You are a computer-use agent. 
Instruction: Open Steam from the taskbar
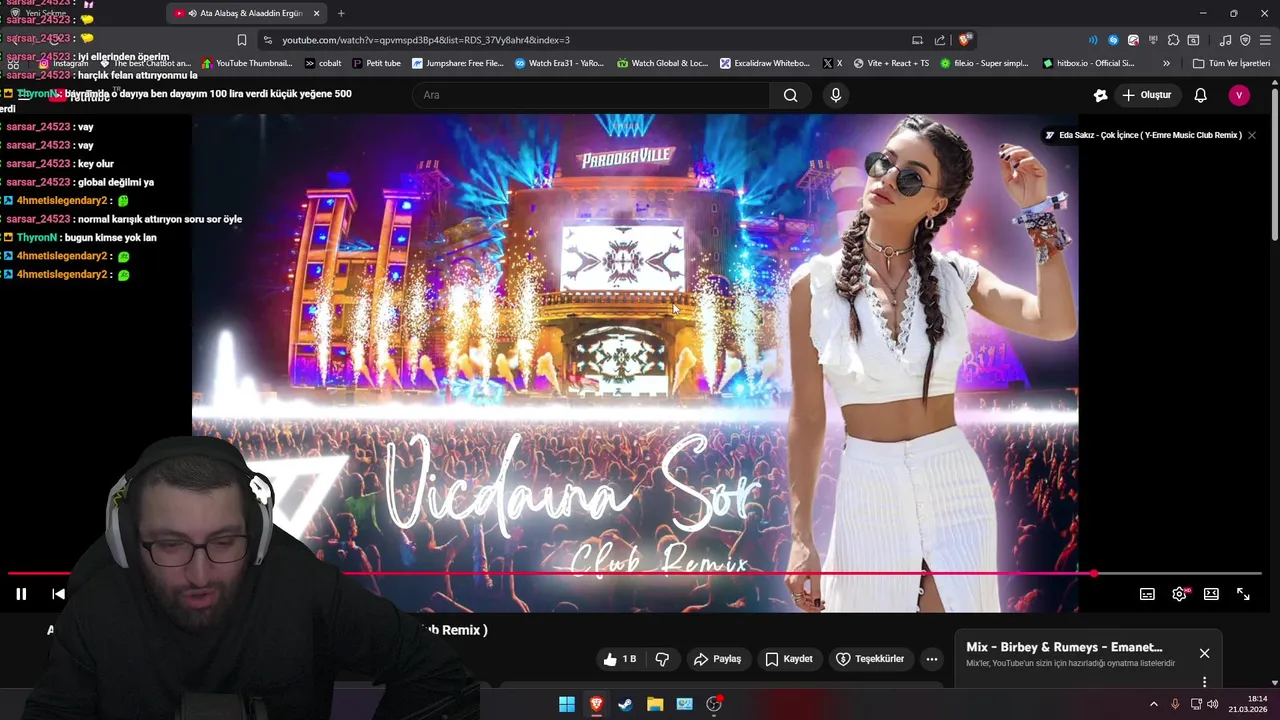tap(625, 704)
